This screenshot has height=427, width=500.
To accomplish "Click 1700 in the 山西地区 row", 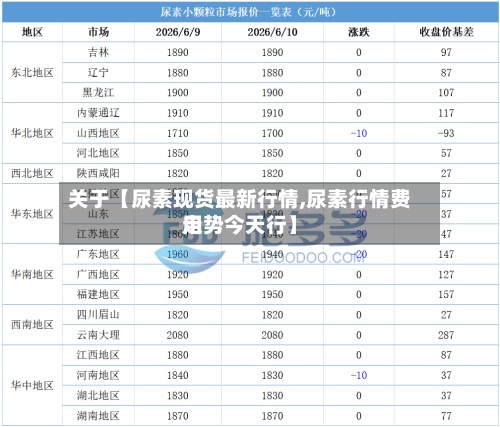I will click(272, 133).
